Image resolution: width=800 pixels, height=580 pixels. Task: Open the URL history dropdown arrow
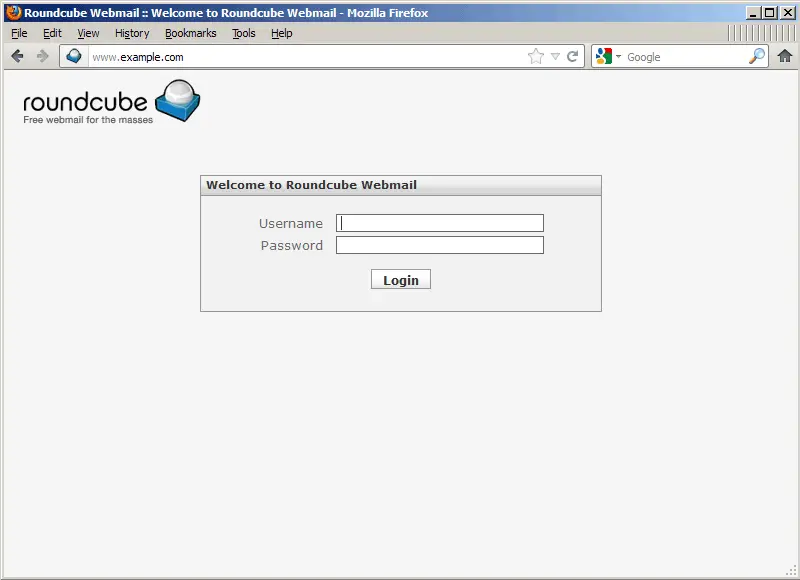555,57
